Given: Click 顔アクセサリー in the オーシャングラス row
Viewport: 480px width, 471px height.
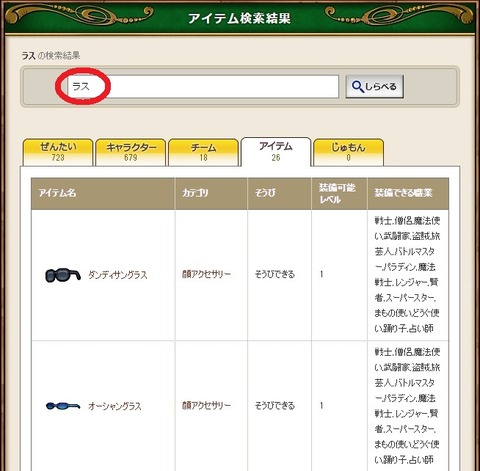Looking at the screenshot, I should 206,406.
